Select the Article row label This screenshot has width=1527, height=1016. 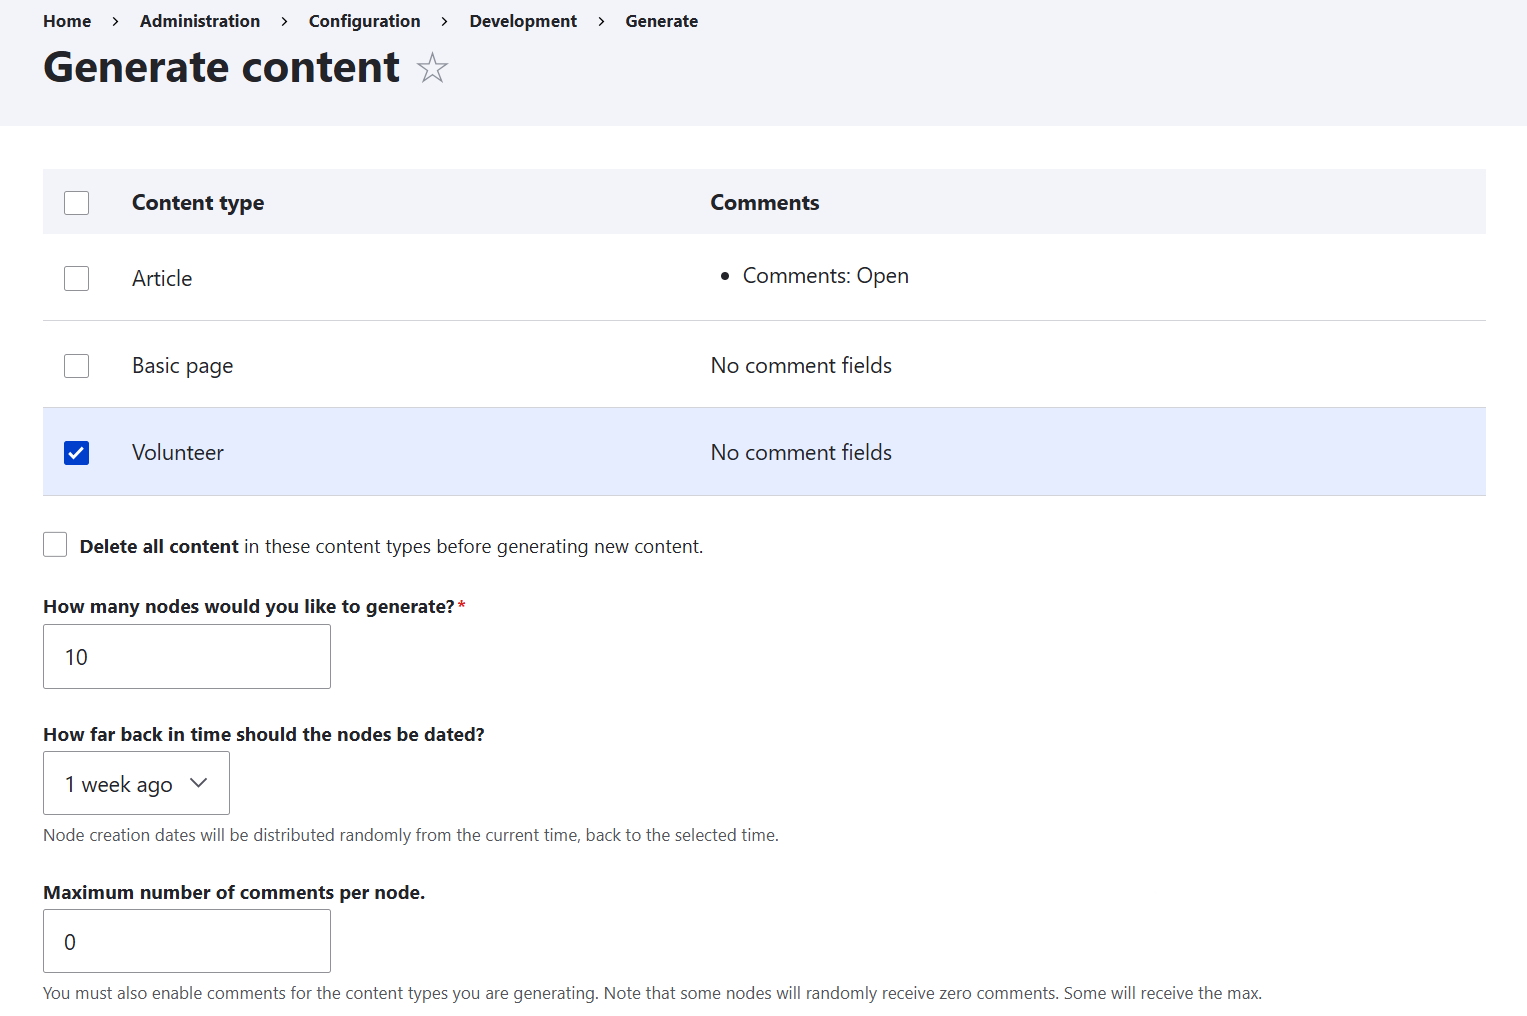161,278
